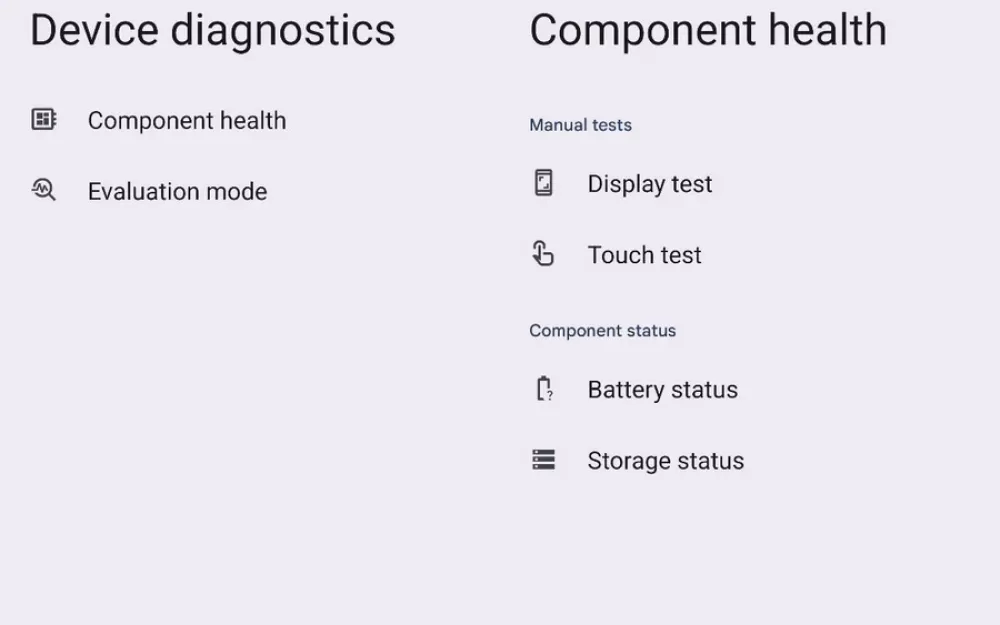This screenshot has width=1000, height=625.
Task: Click the large Component health heading
Action: (708, 30)
